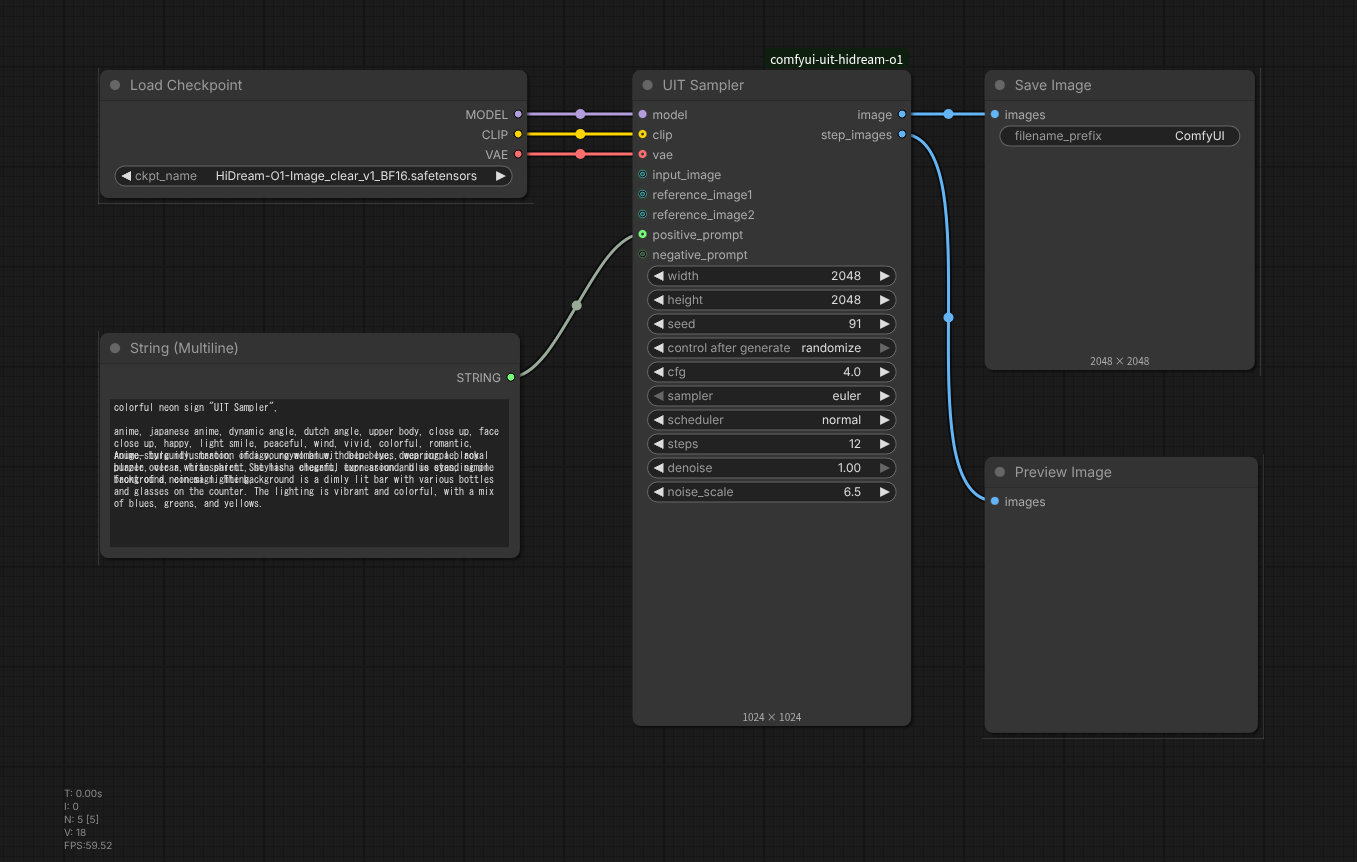Open the ckpt_name checkpoint dropdown
Screen dimensions: 1357x862
[314, 176]
